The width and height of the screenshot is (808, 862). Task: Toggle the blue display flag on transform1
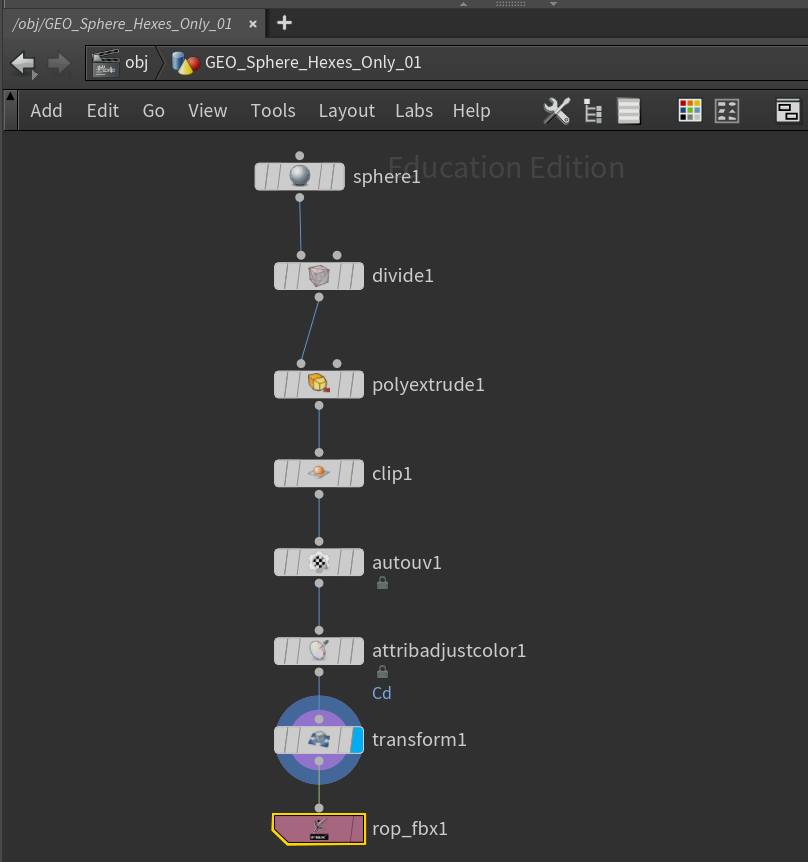tap(357, 740)
